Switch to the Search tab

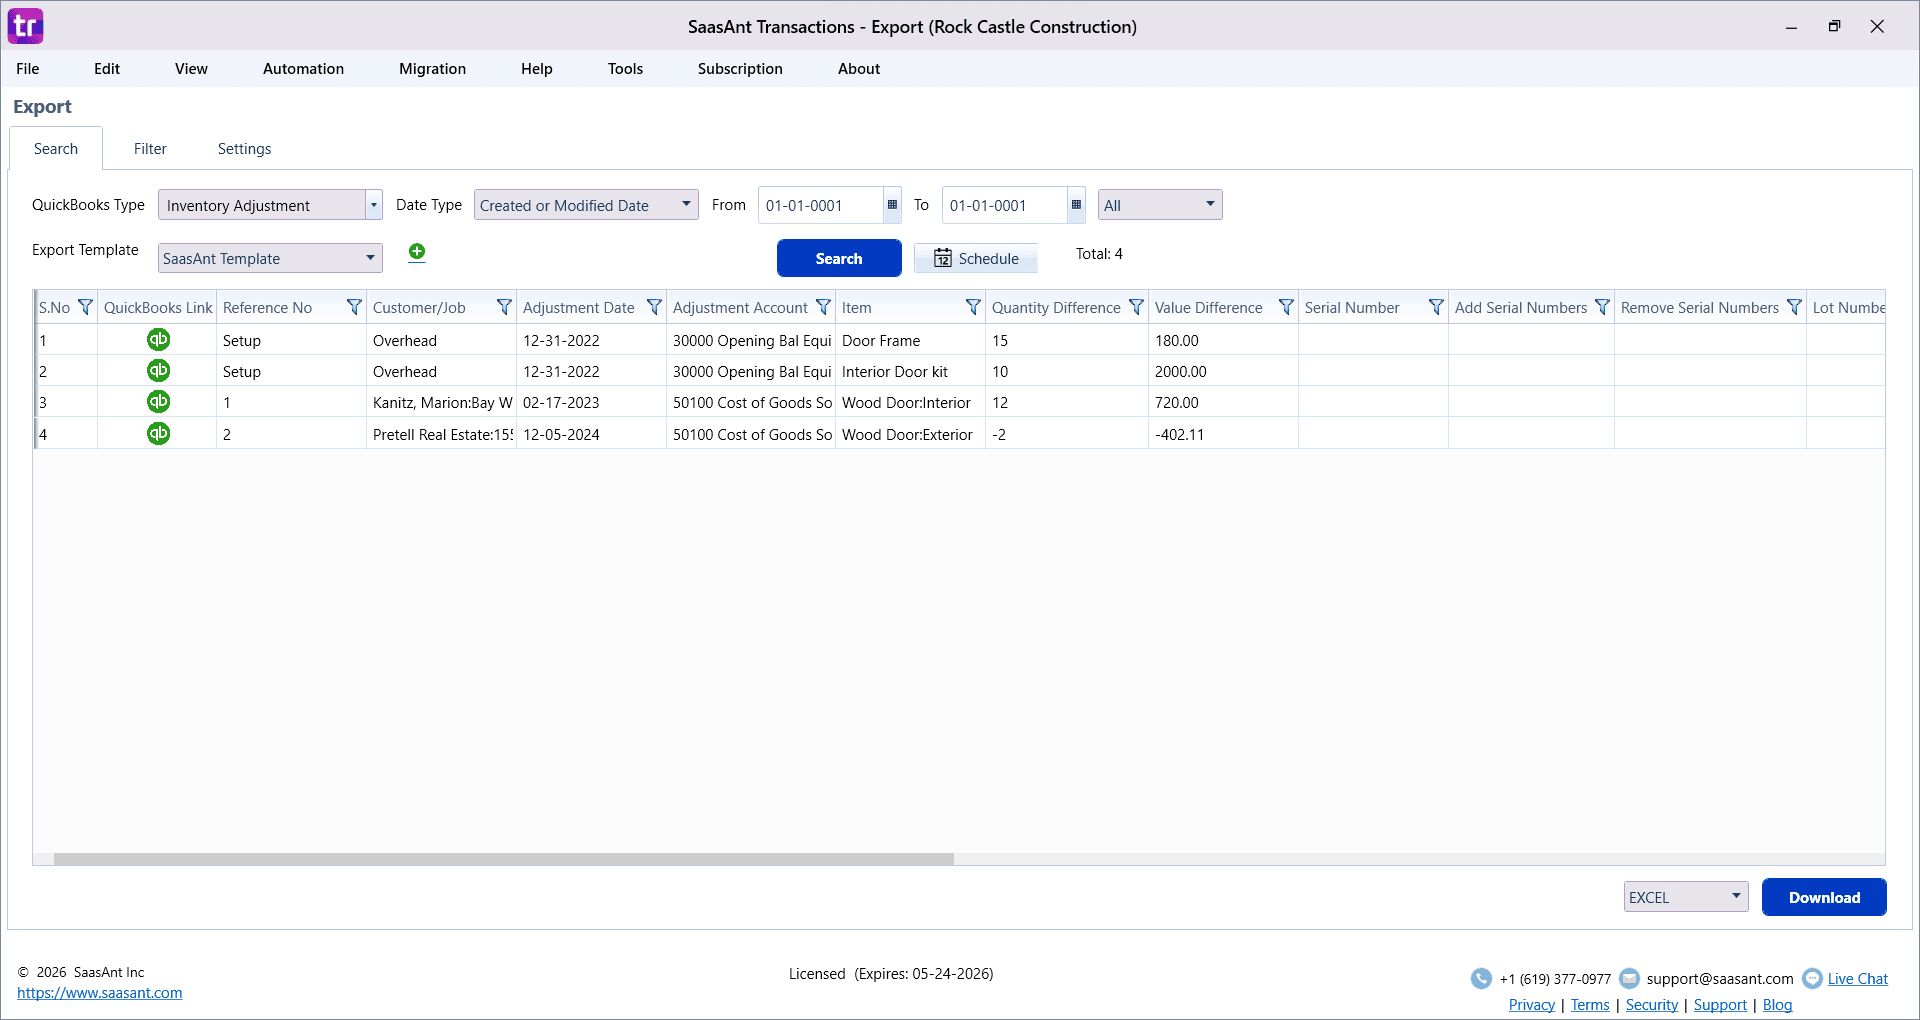pos(56,149)
